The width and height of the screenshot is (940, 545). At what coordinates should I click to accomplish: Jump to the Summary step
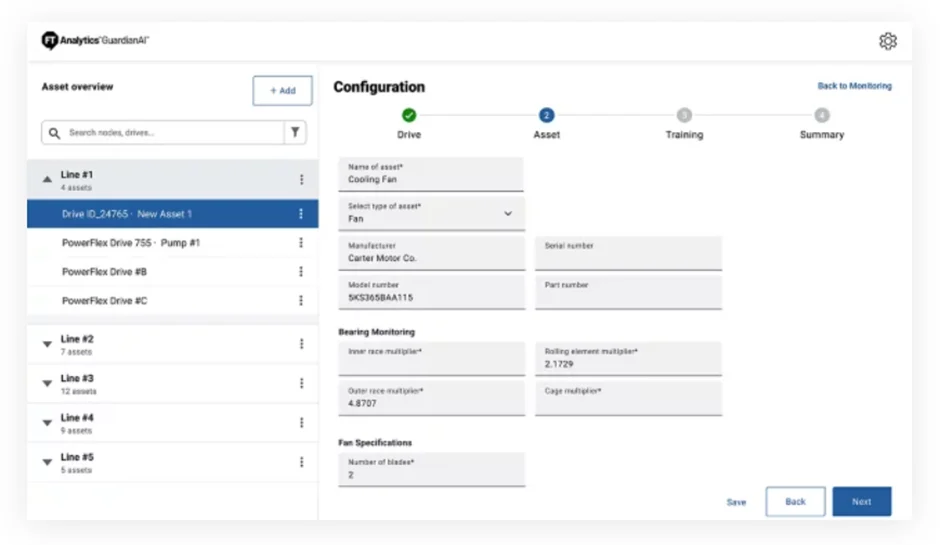pos(821,116)
